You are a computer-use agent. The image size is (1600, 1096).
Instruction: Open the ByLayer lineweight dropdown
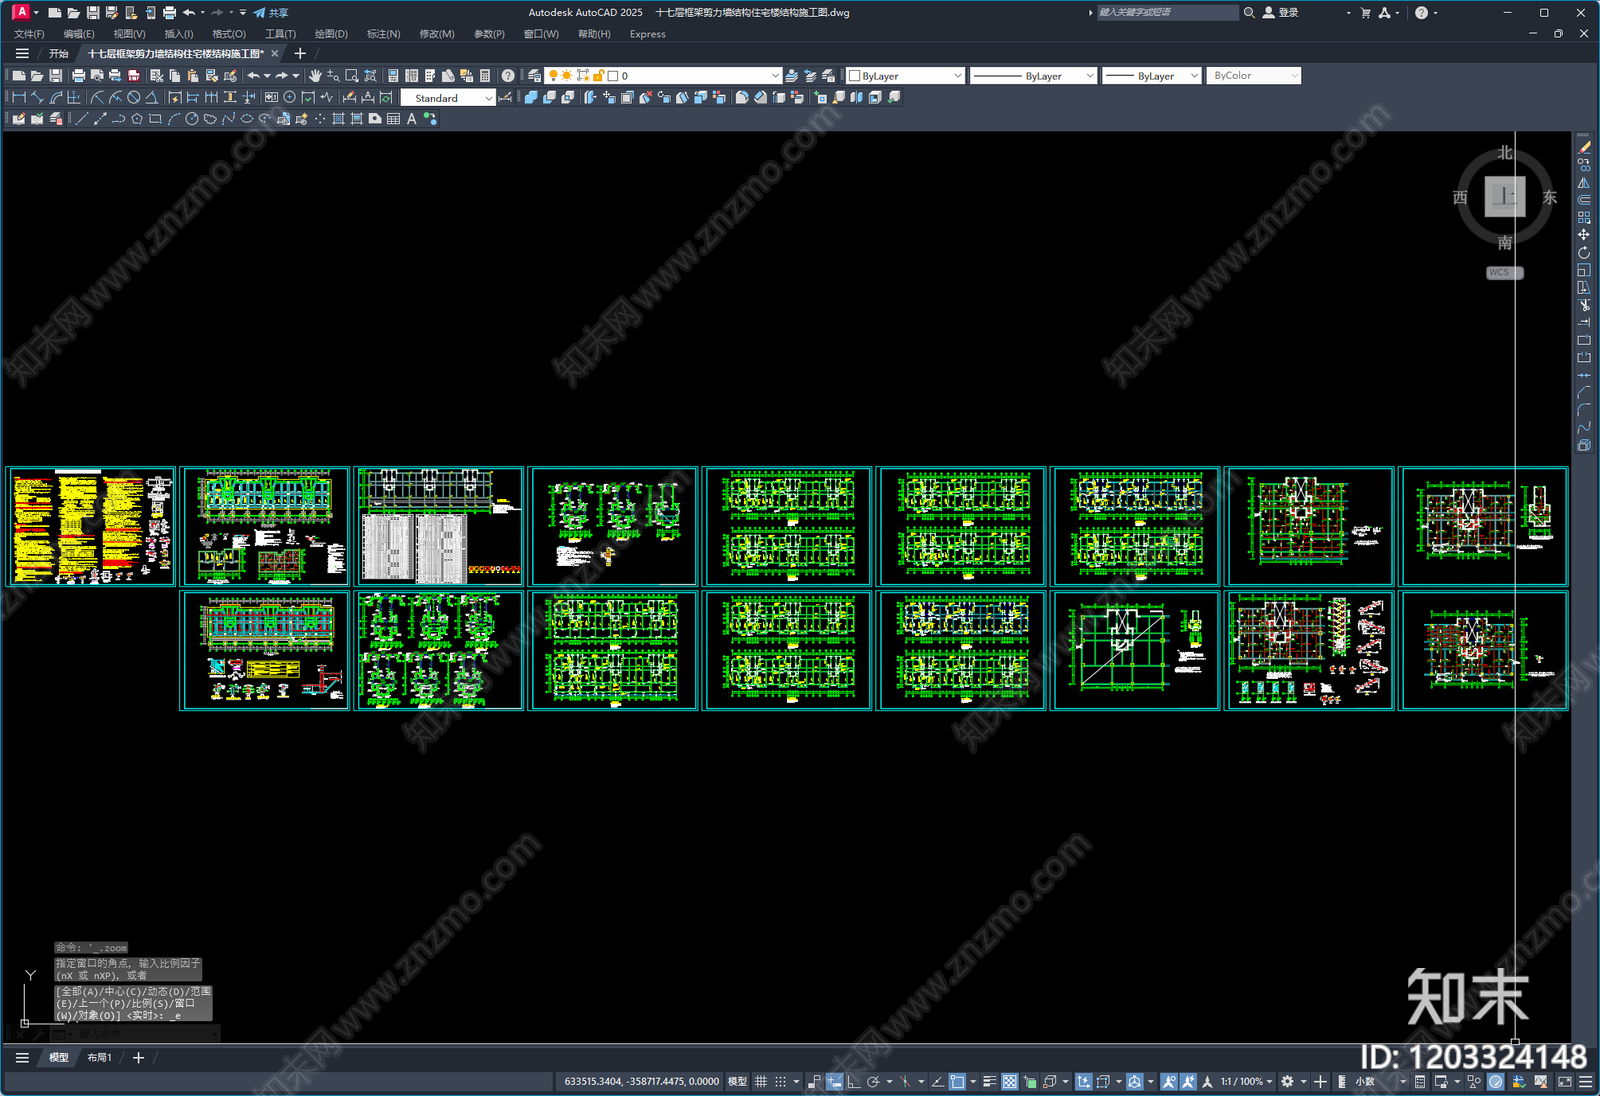point(1151,76)
